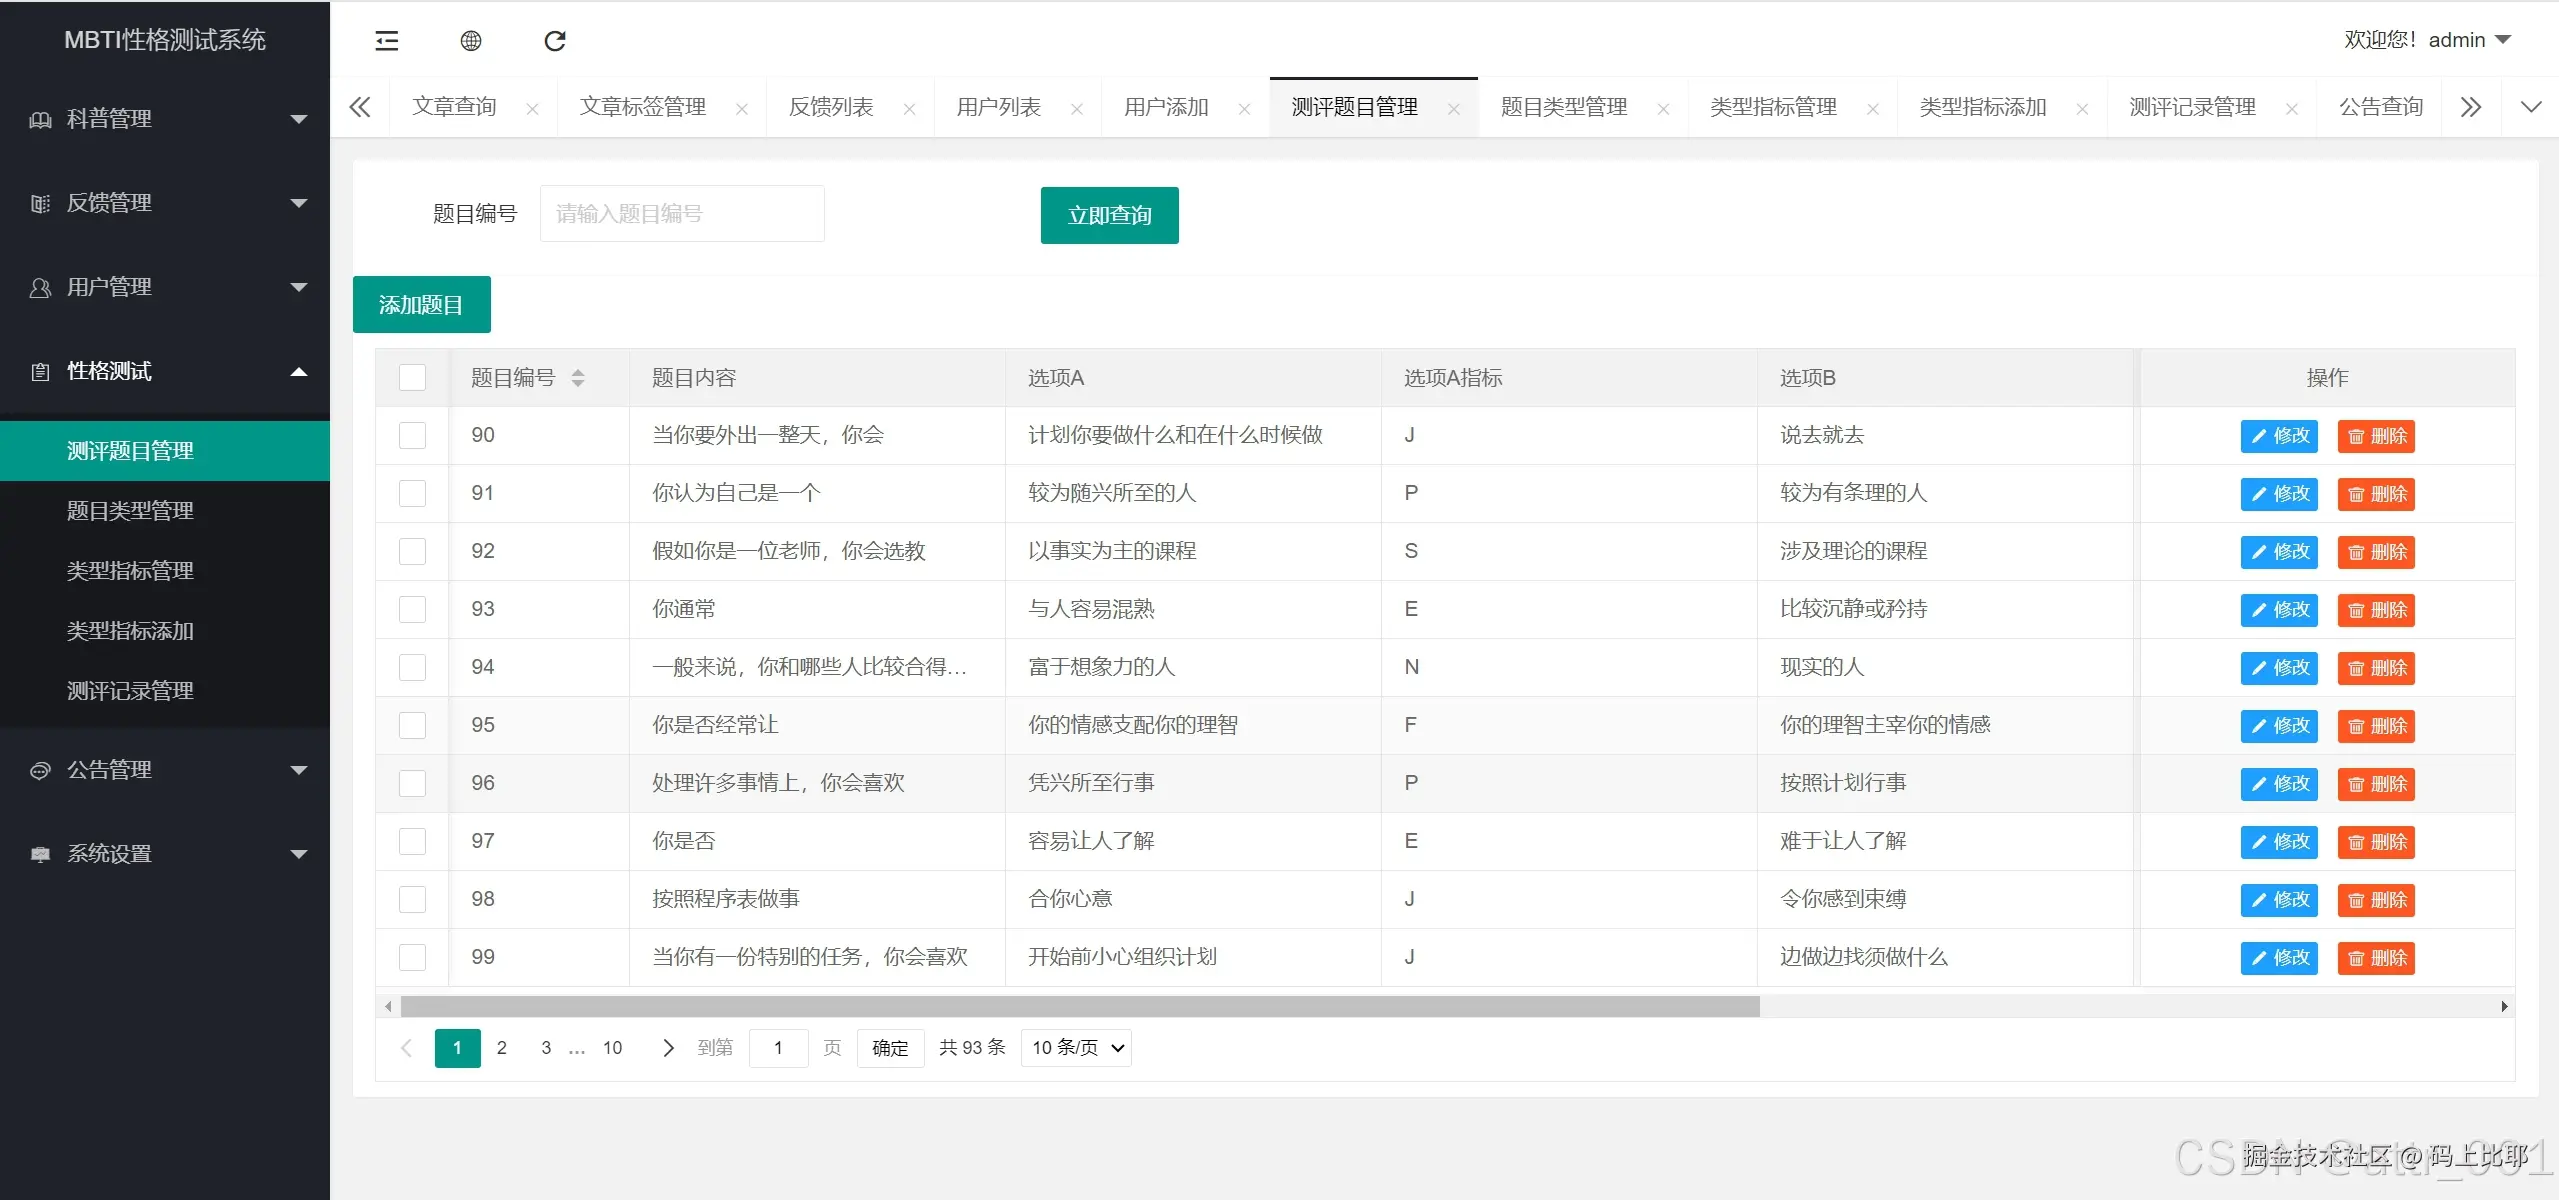Click the 立即查询 search button
Viewport: 2559px width, 1200px height.
tap(1109, 215)
